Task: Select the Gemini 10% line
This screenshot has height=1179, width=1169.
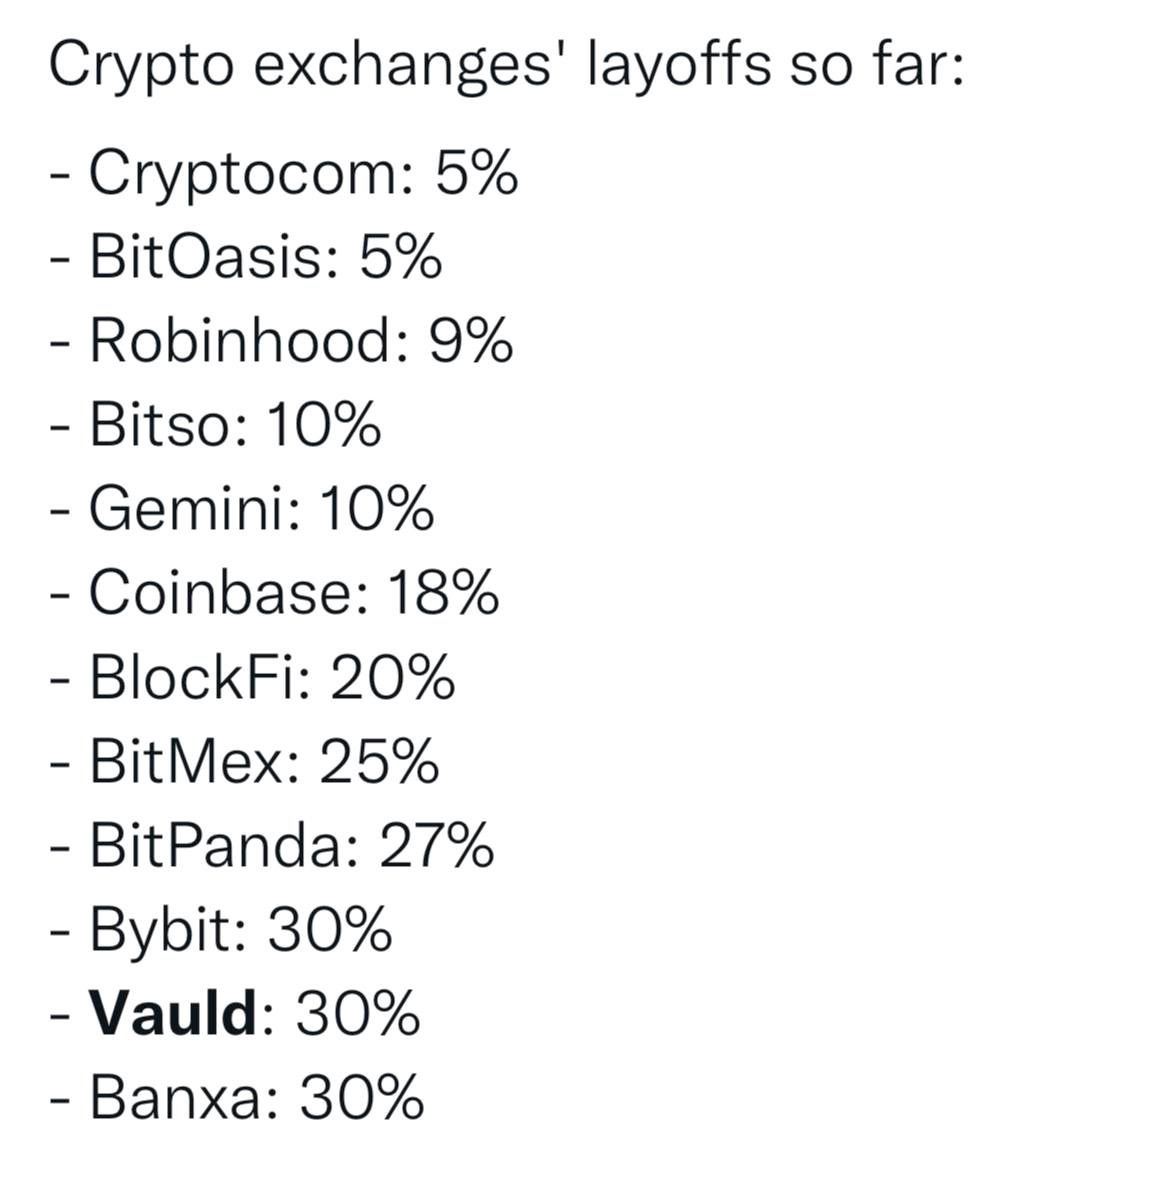Action: coord(242,509)
